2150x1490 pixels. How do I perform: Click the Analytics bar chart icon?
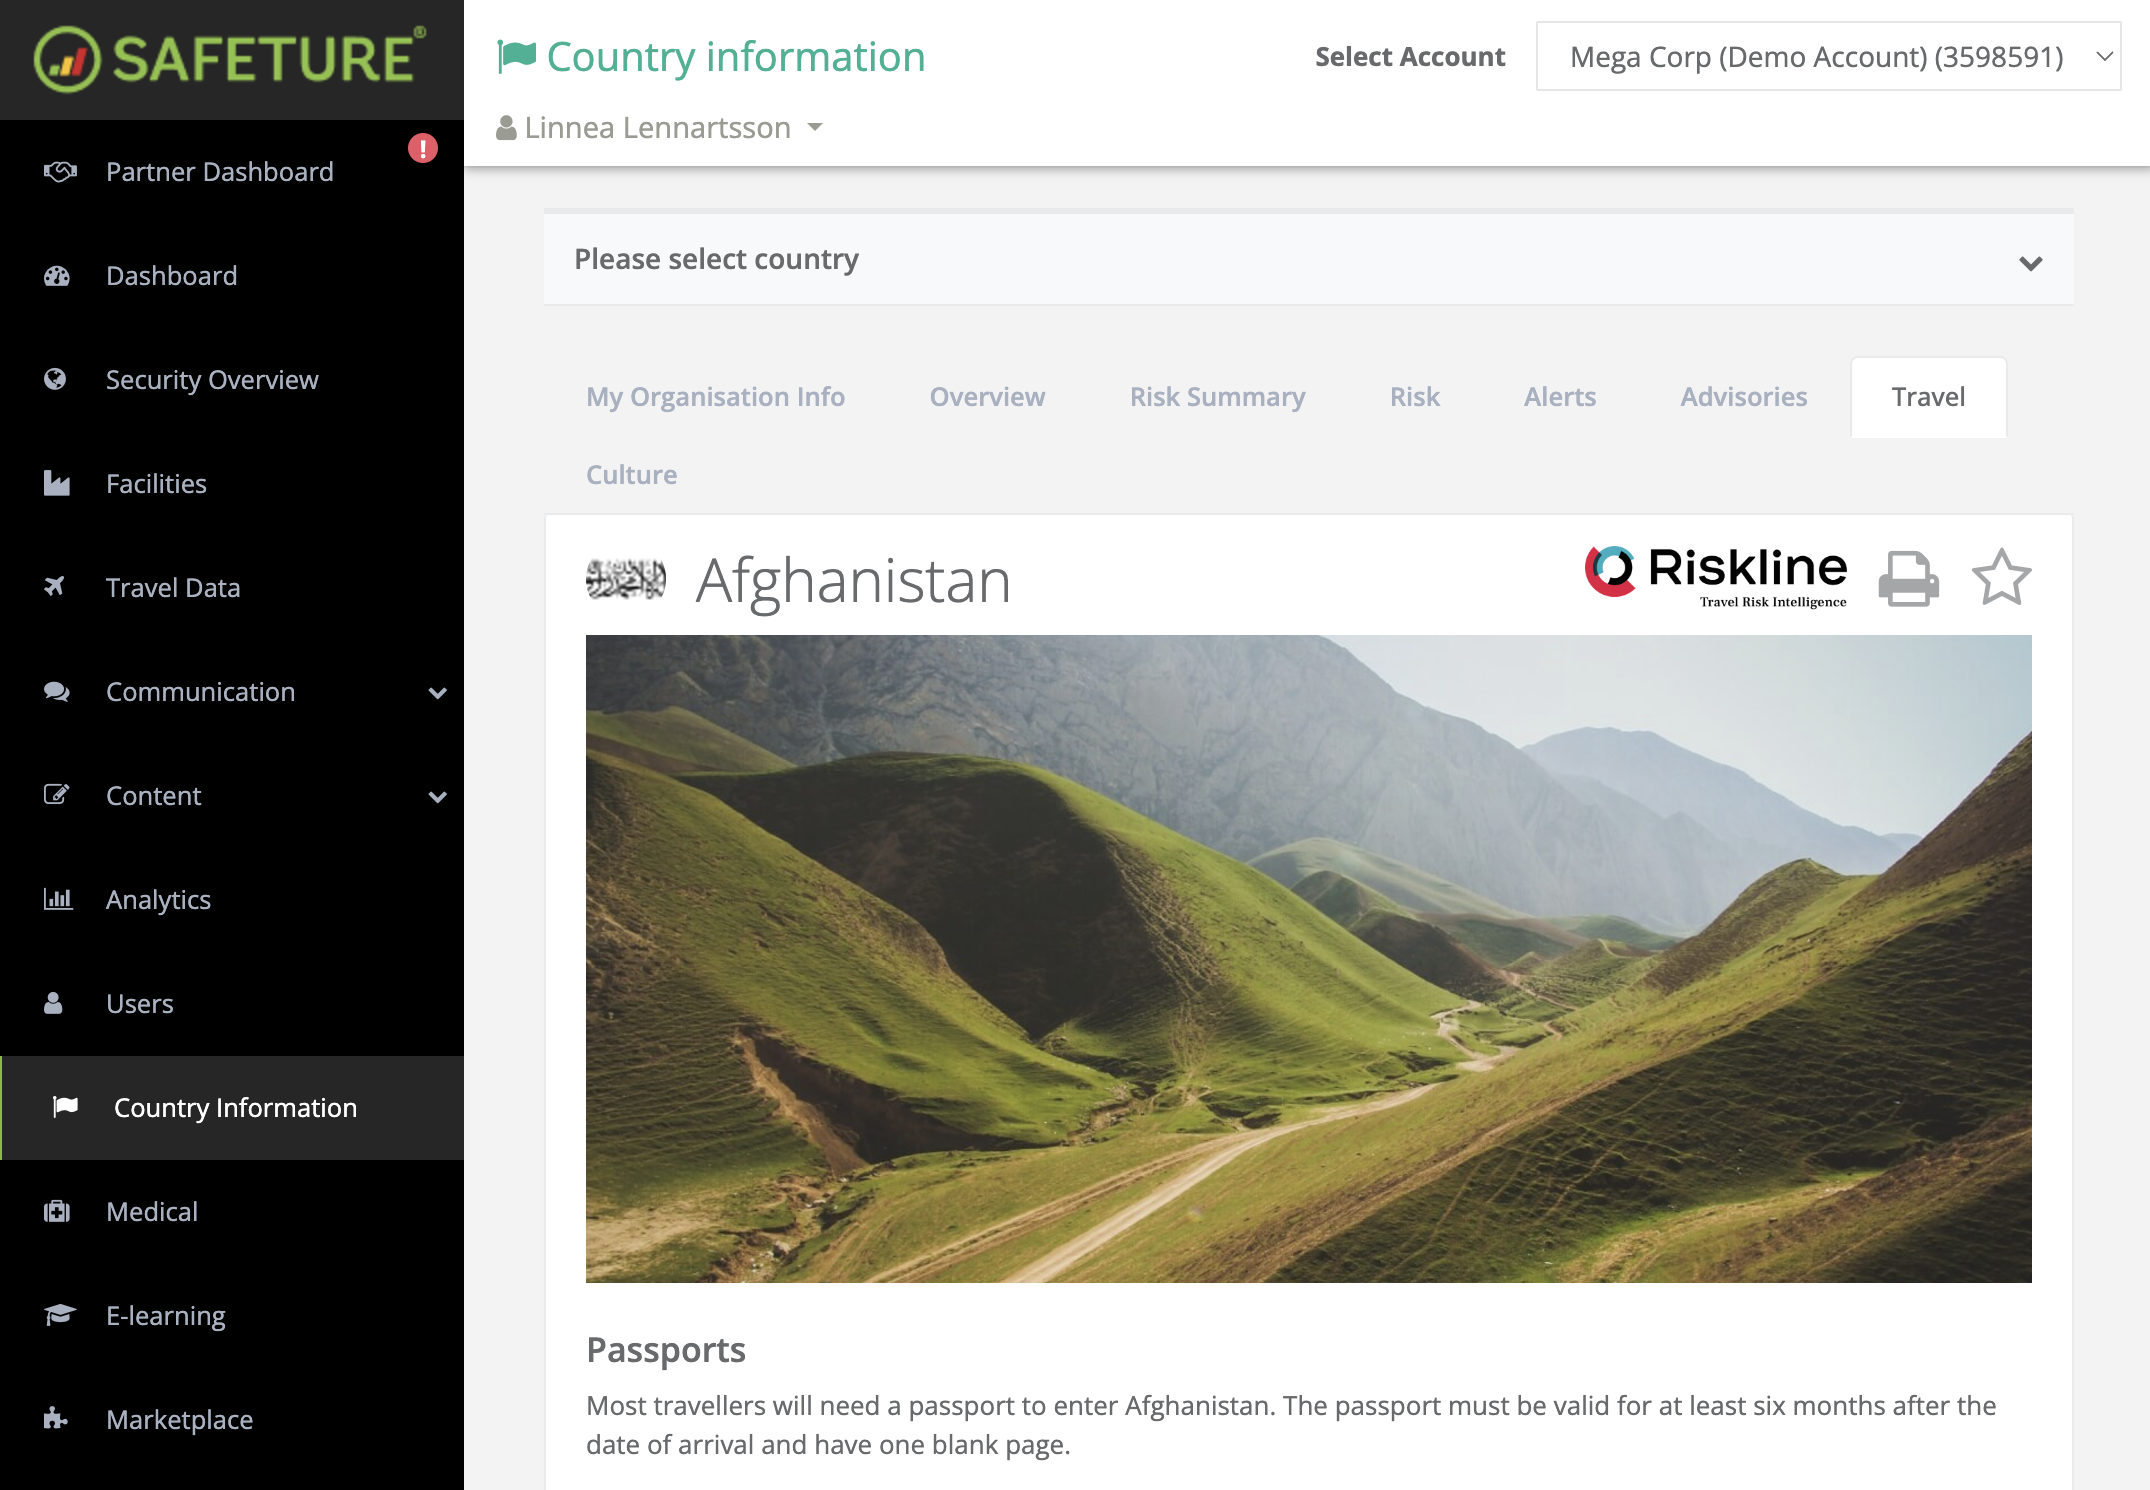click(x=58, y=899)
